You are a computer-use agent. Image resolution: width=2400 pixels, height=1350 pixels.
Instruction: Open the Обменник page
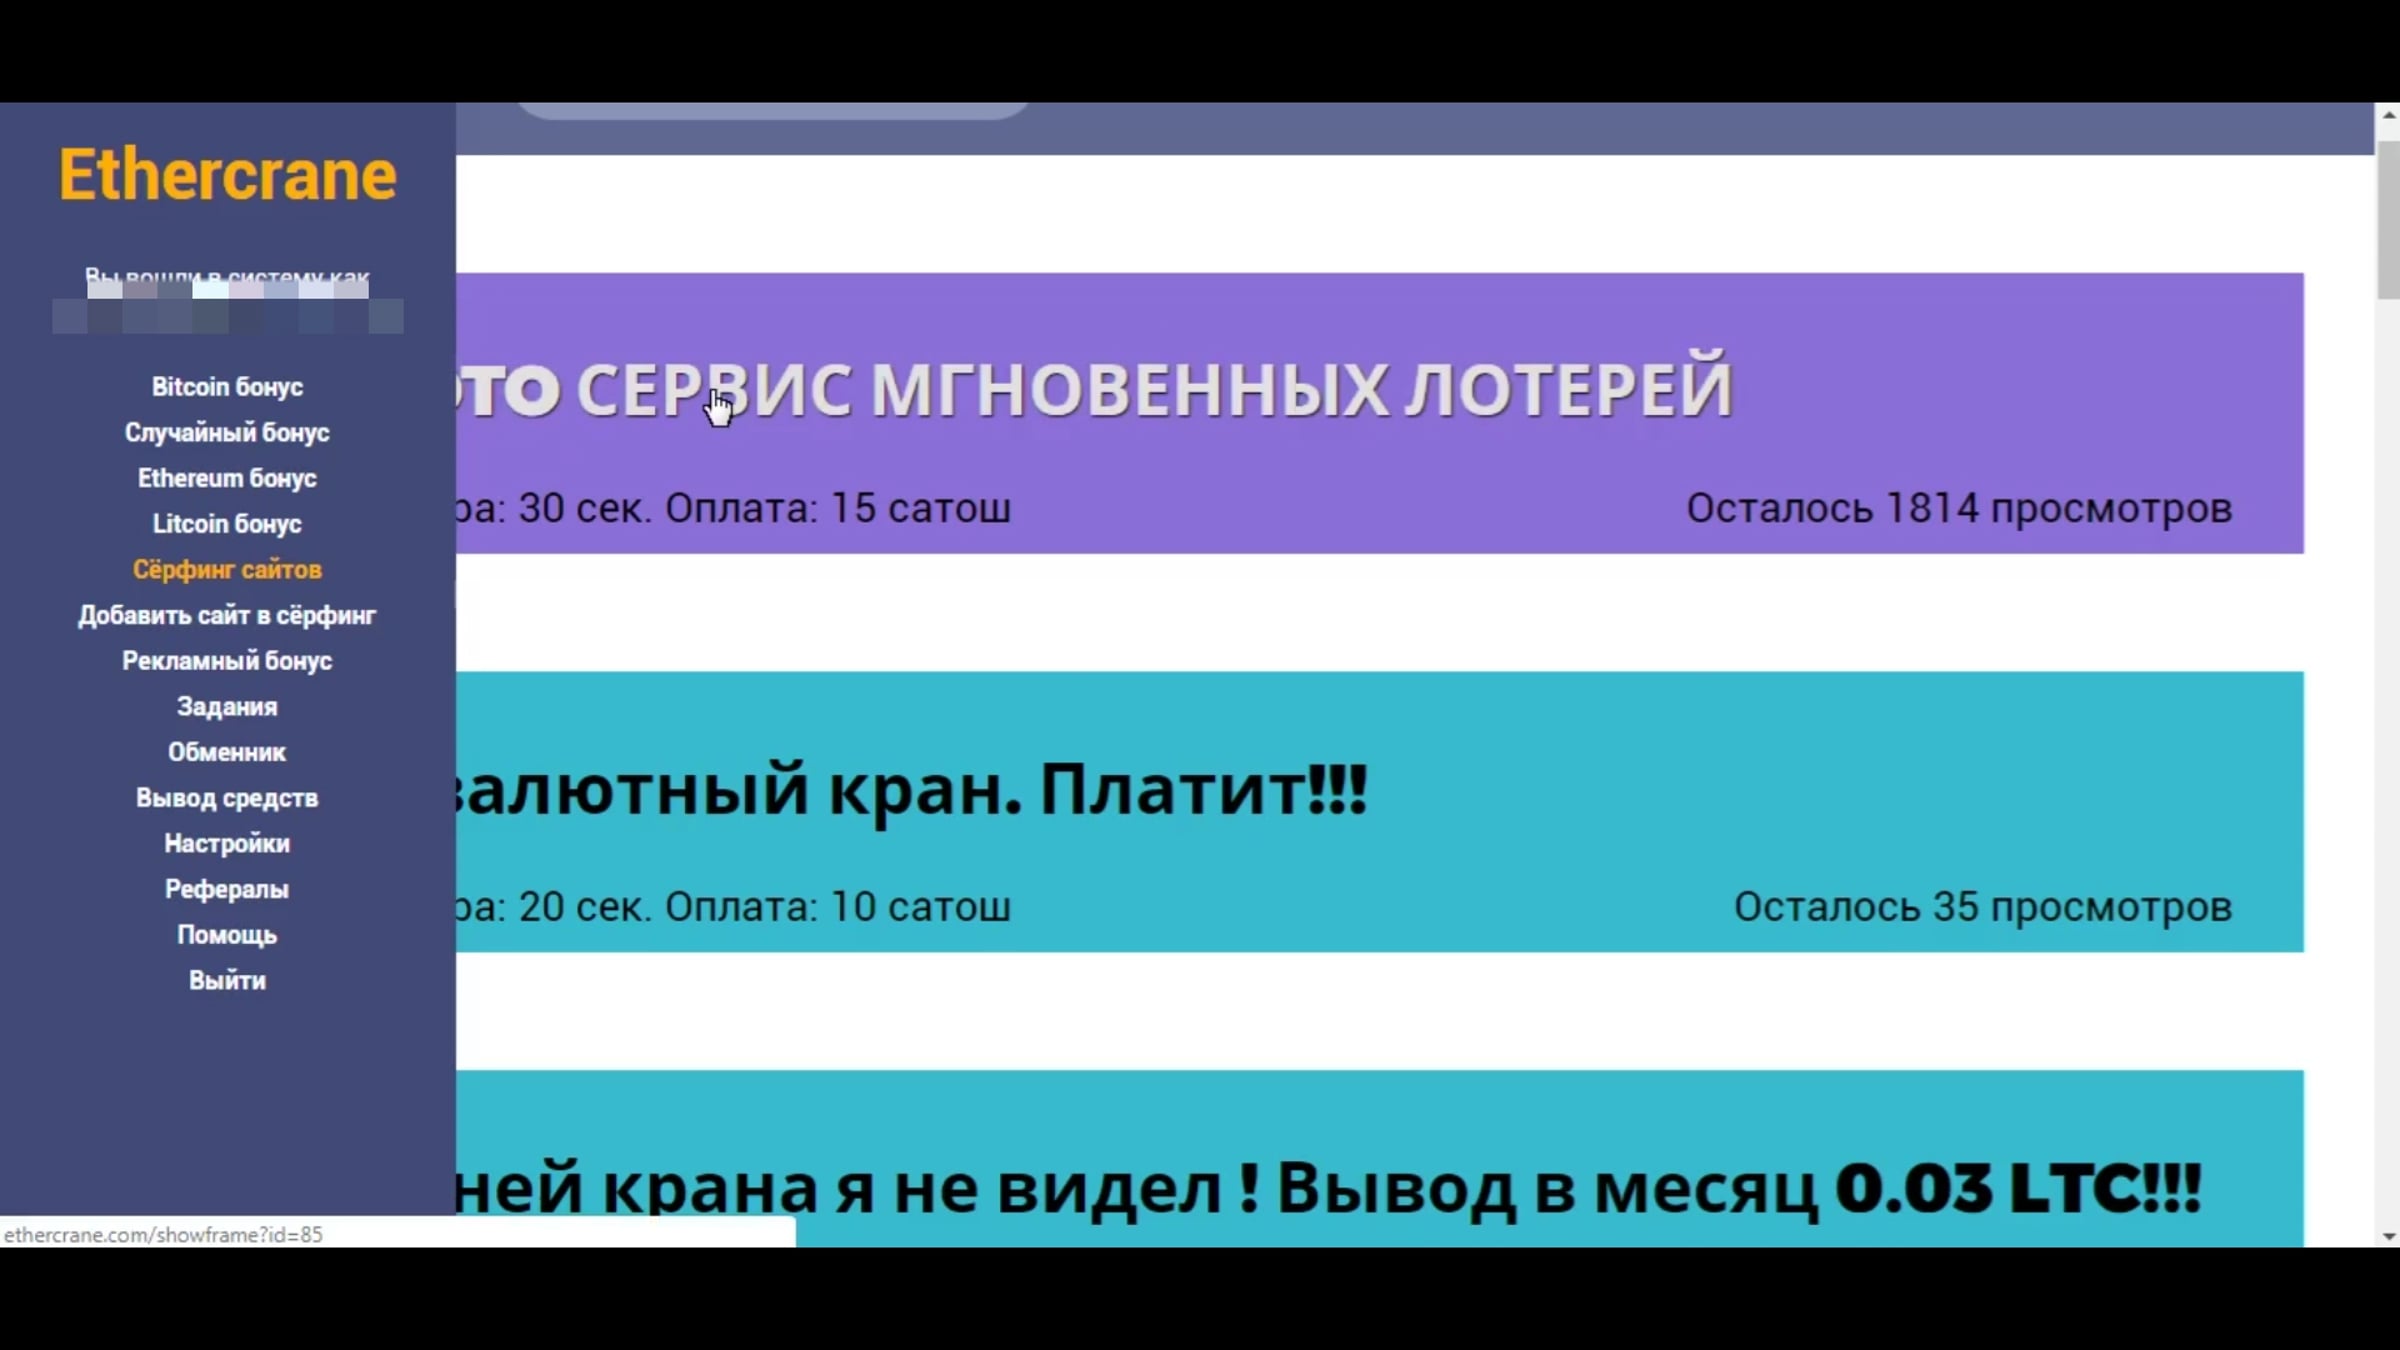(x=227, y=752)
